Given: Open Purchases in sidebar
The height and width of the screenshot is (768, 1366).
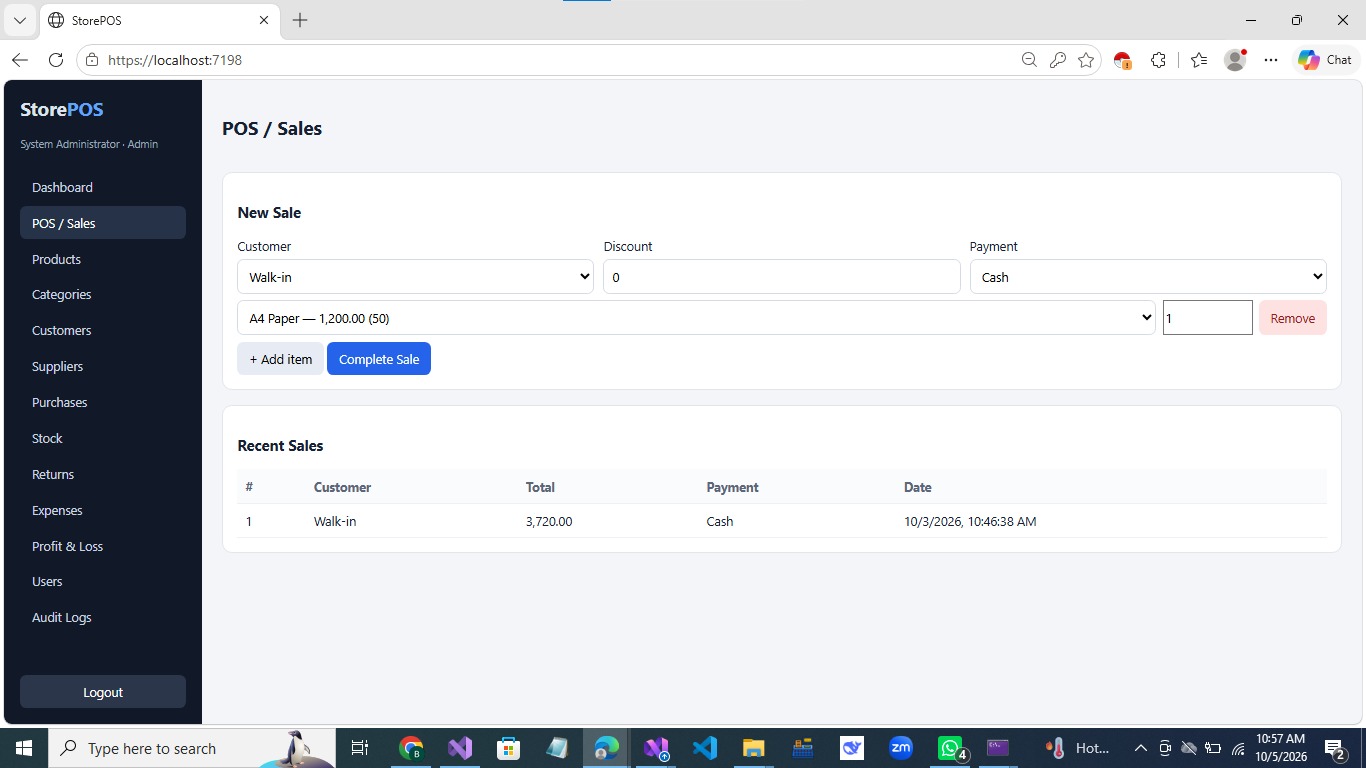Looking at the screenshot, I should pyautogui.click(x=103, y=402).
